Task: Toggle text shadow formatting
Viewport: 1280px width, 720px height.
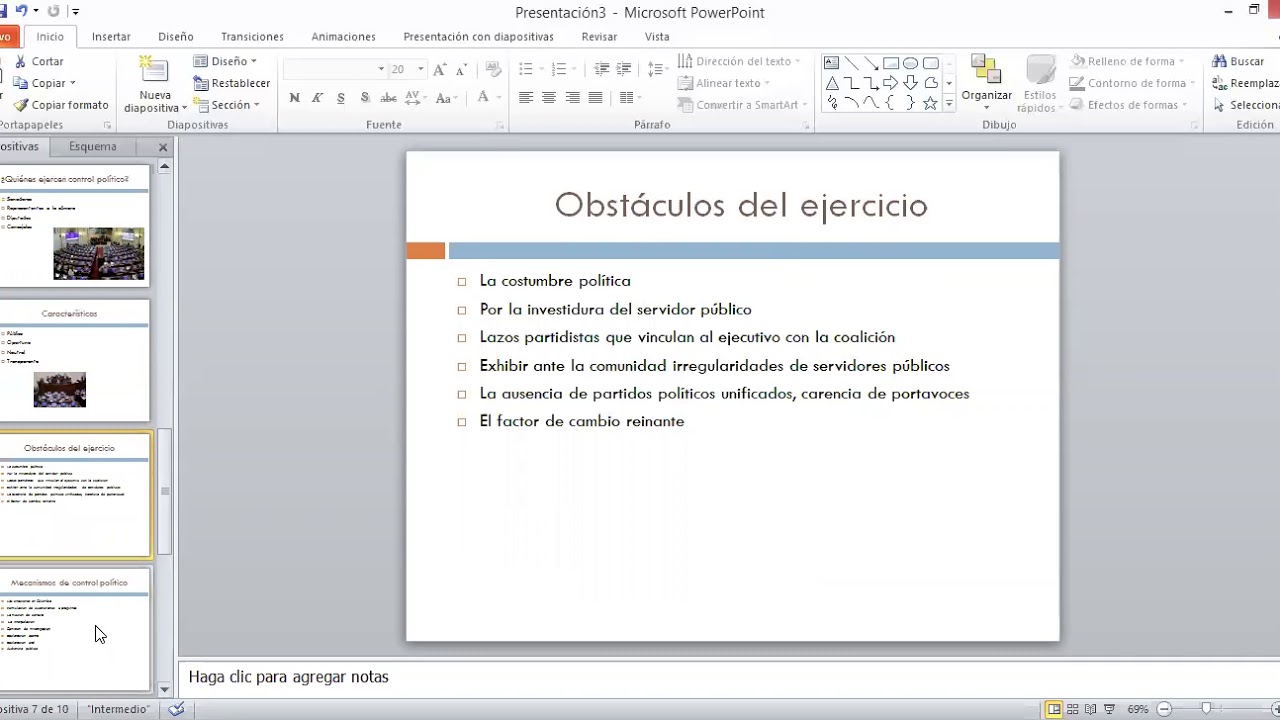Action: click(x=365, y=98)
